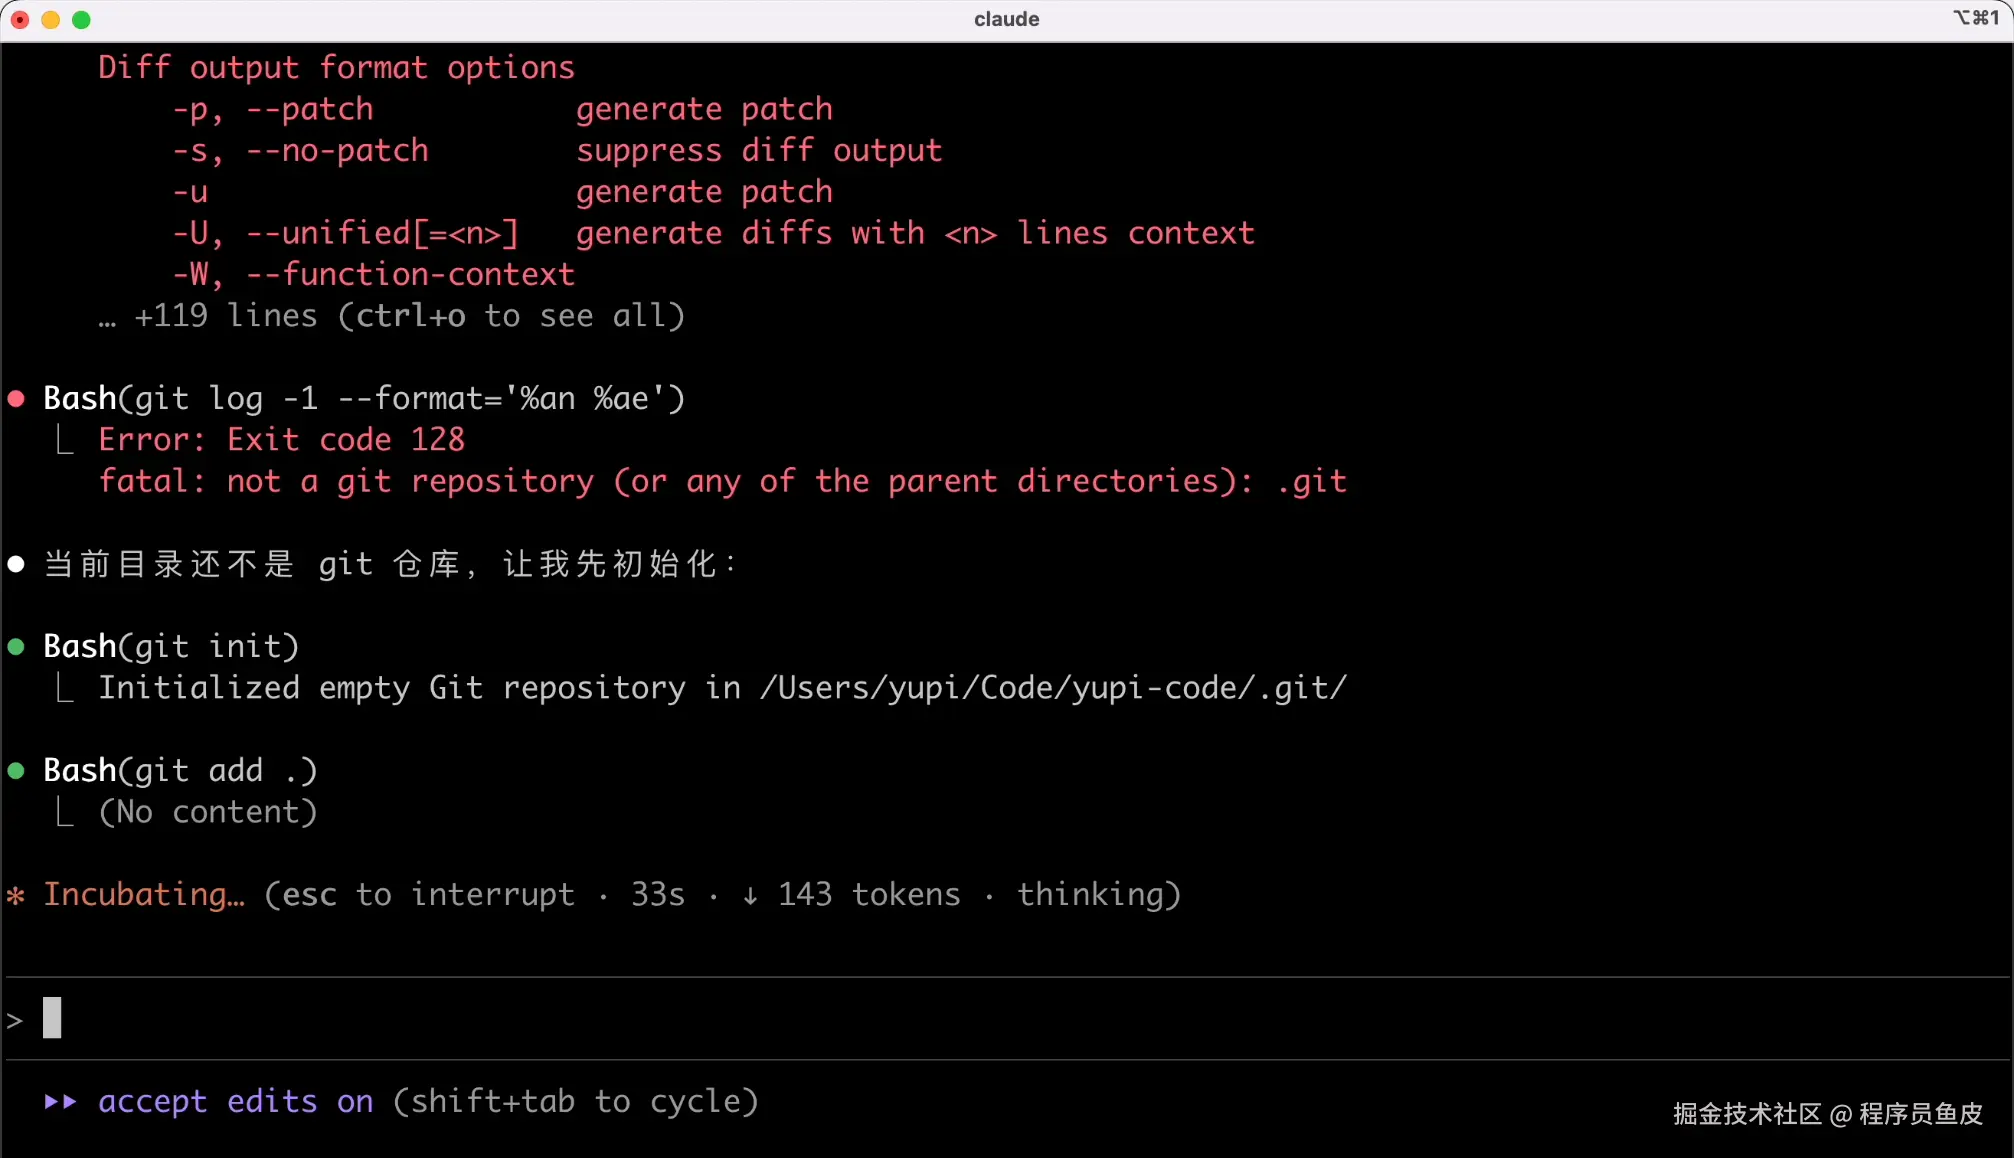Click the red status dot beside the git log command

[16, 399]
